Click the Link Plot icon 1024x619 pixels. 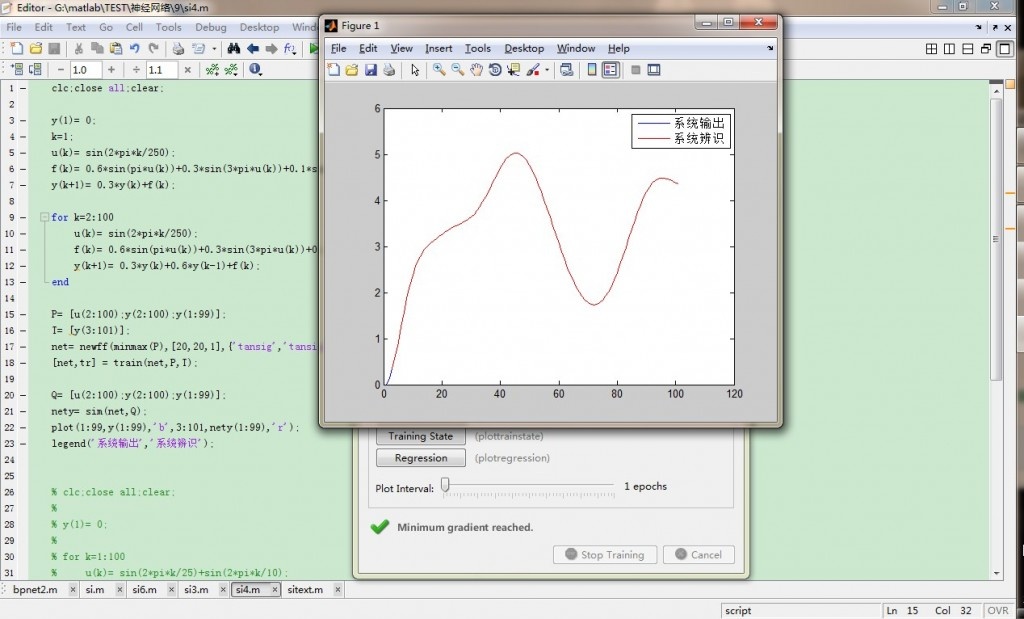pos(566,70)
